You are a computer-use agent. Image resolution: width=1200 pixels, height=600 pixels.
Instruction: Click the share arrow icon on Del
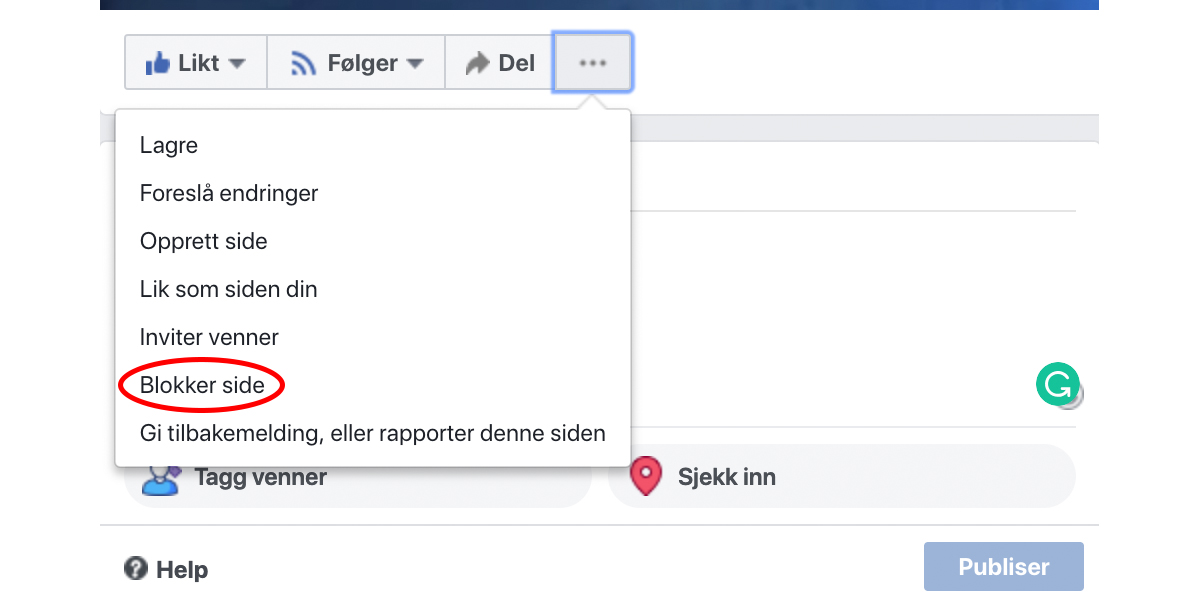point(476,64)
